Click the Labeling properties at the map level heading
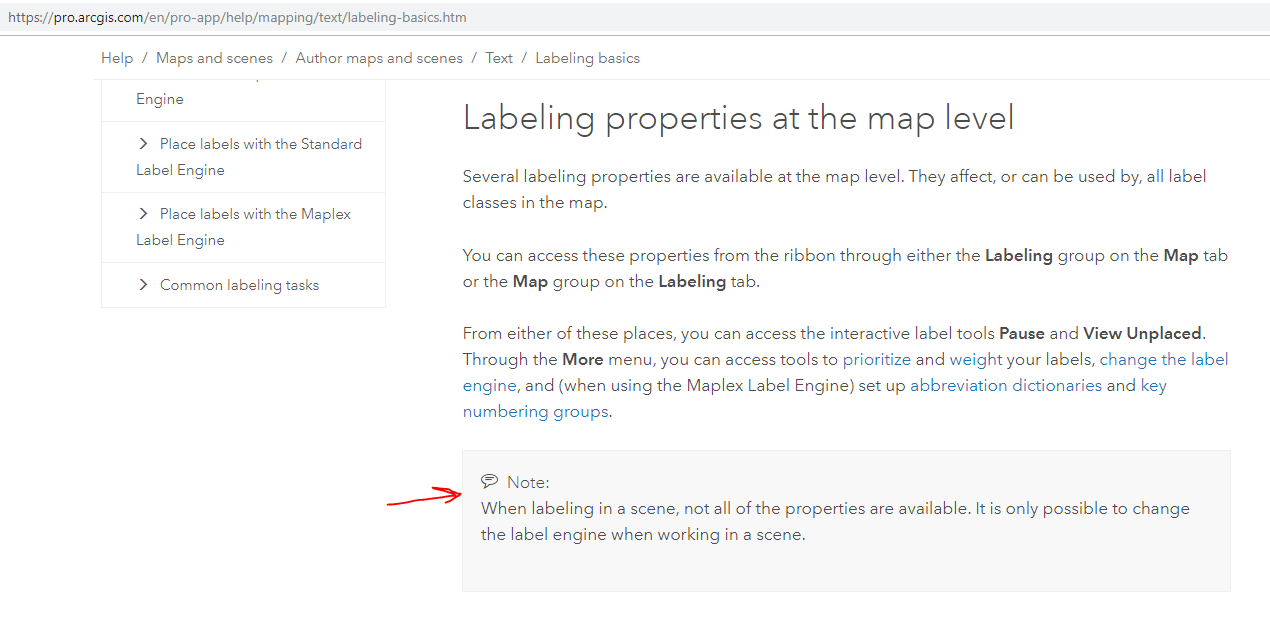 point(738,118)
